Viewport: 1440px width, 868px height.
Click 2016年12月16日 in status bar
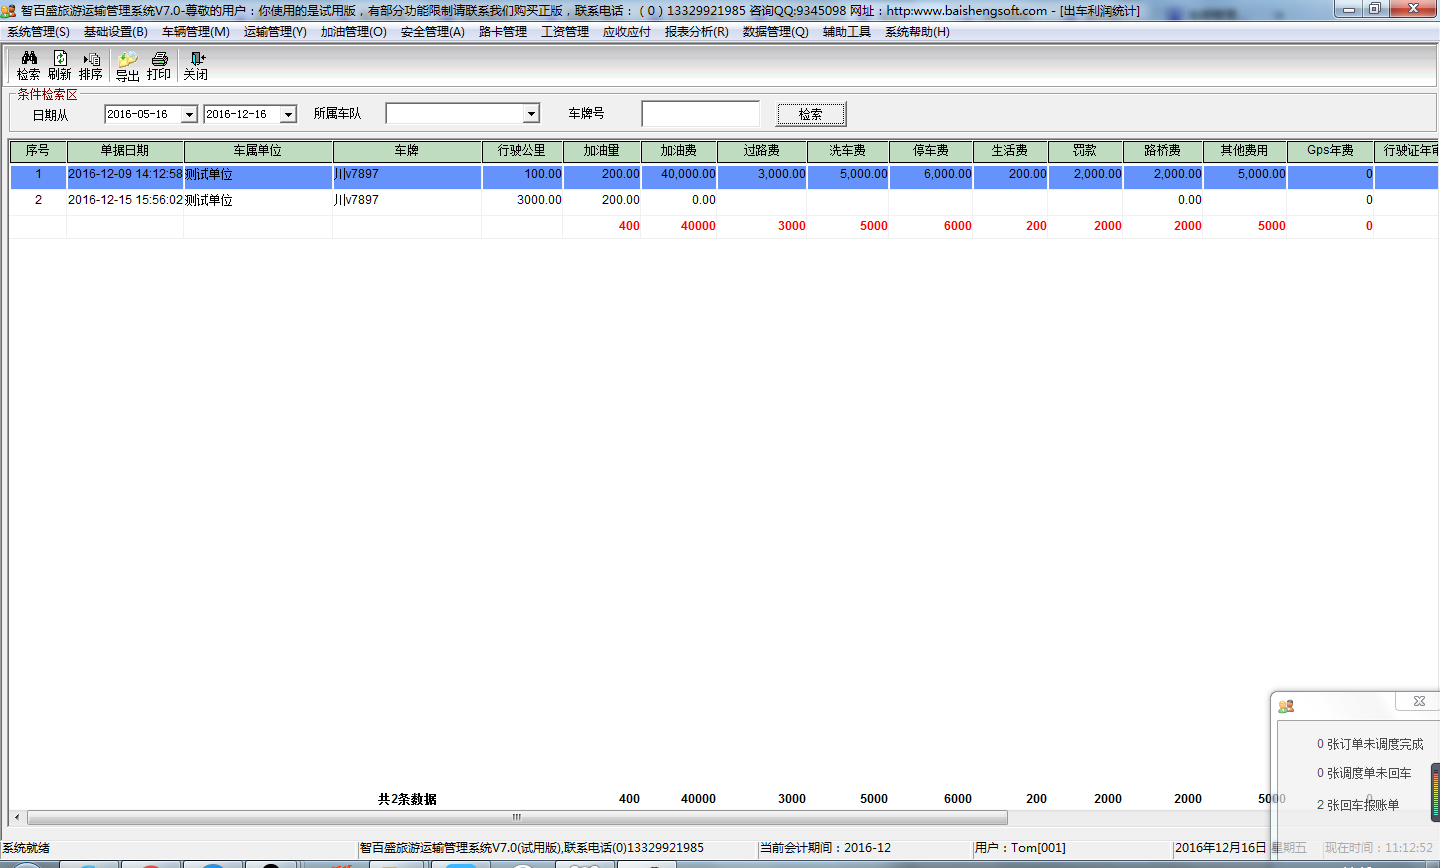click(1221, 848)
